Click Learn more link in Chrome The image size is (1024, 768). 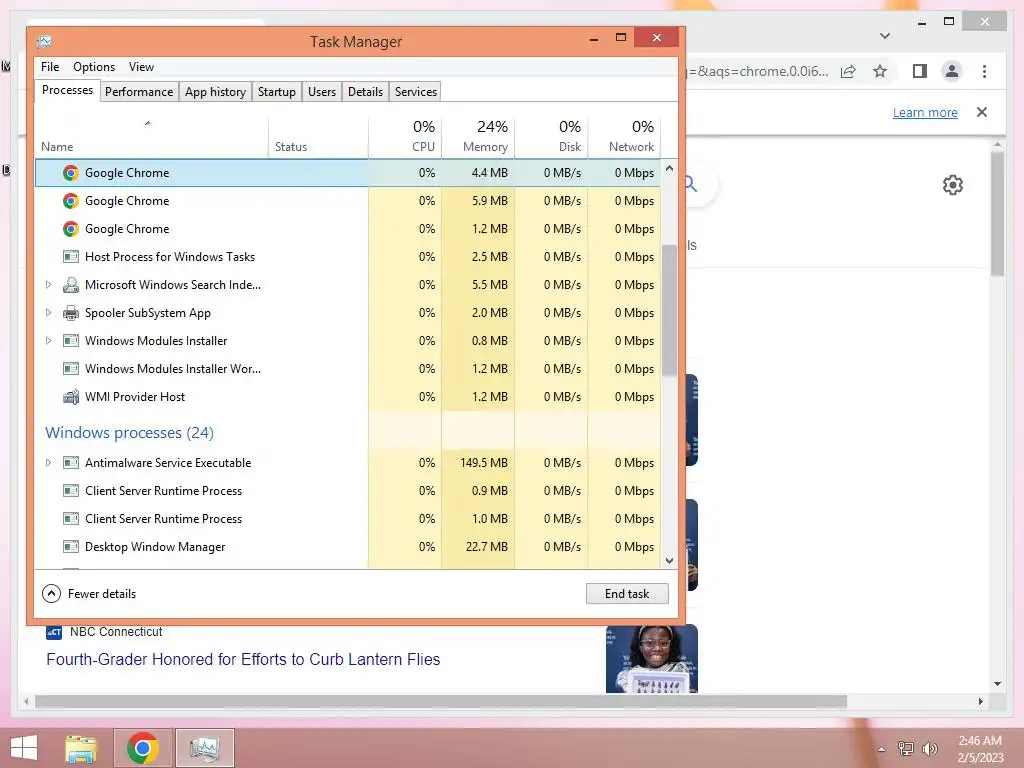point(925,112)
